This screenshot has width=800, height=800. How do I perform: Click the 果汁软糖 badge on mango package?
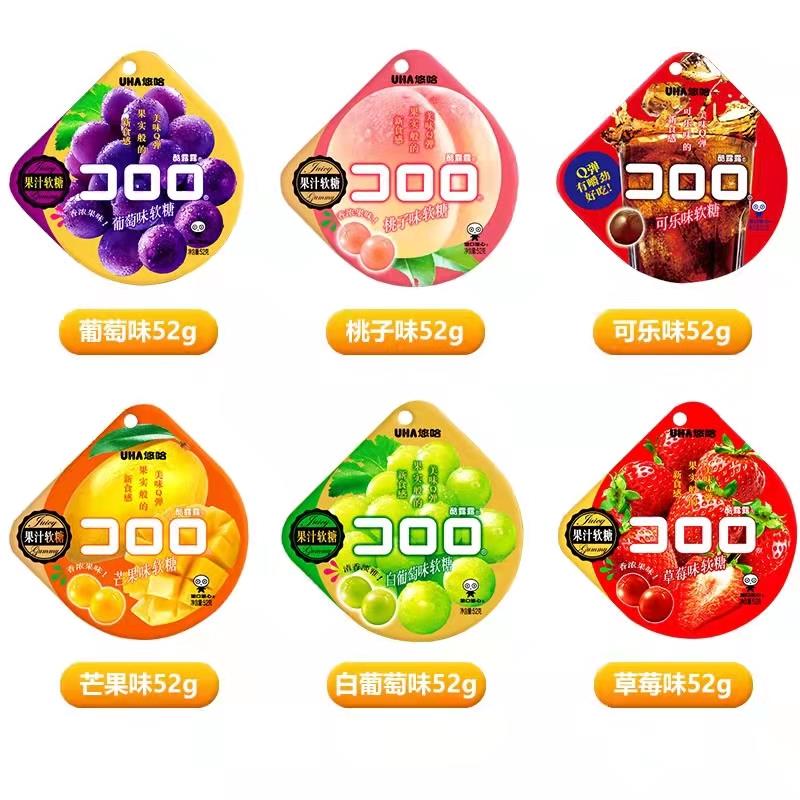[x=44, y=536]
